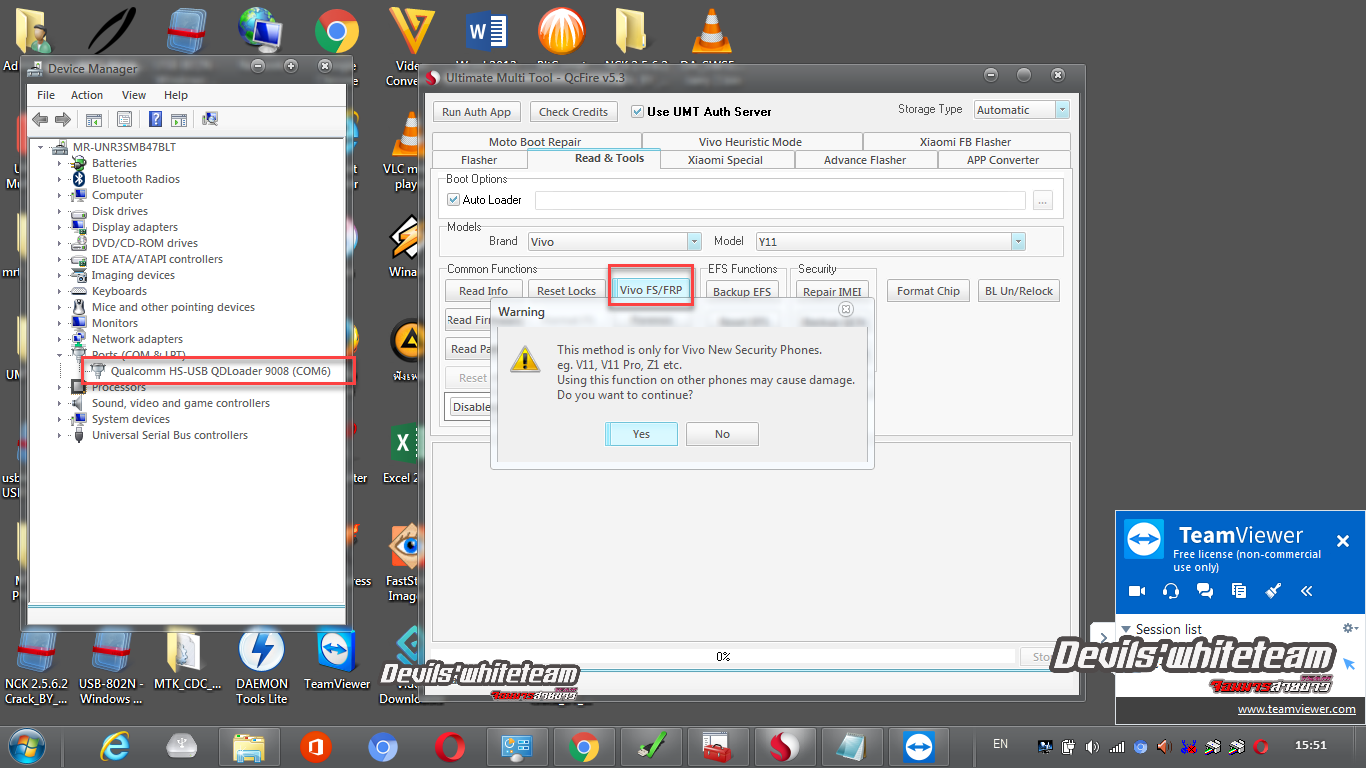Select Qualcomm HS-USB QDLoader 9008 (COM6) device
Image resolution: width=1366 pixels, height=768 pixels.
[x=220, y=371]
